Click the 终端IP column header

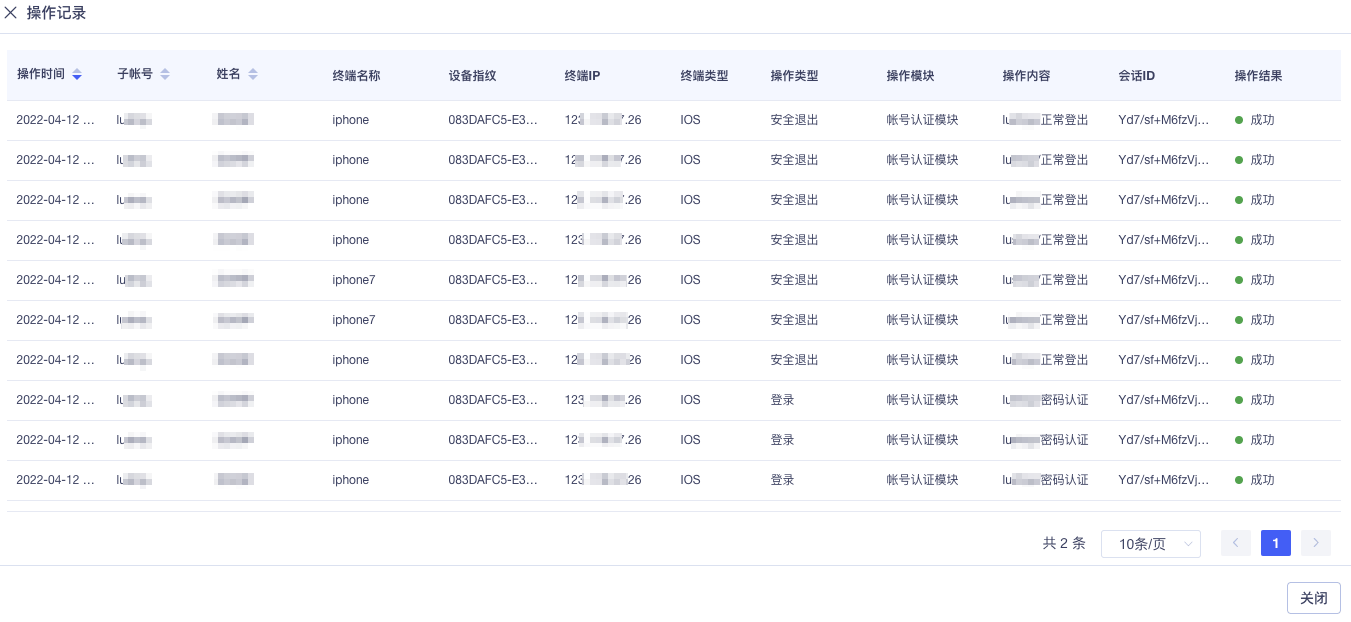tap(582, 75)
